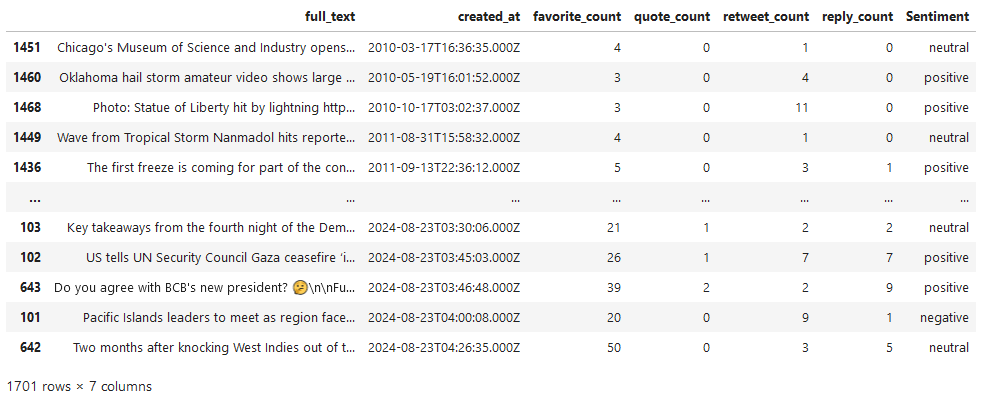Image resolution: width=990 pixels, height=408 pixels.
Task: Select row index 1451
Action: tap(27, 47)
